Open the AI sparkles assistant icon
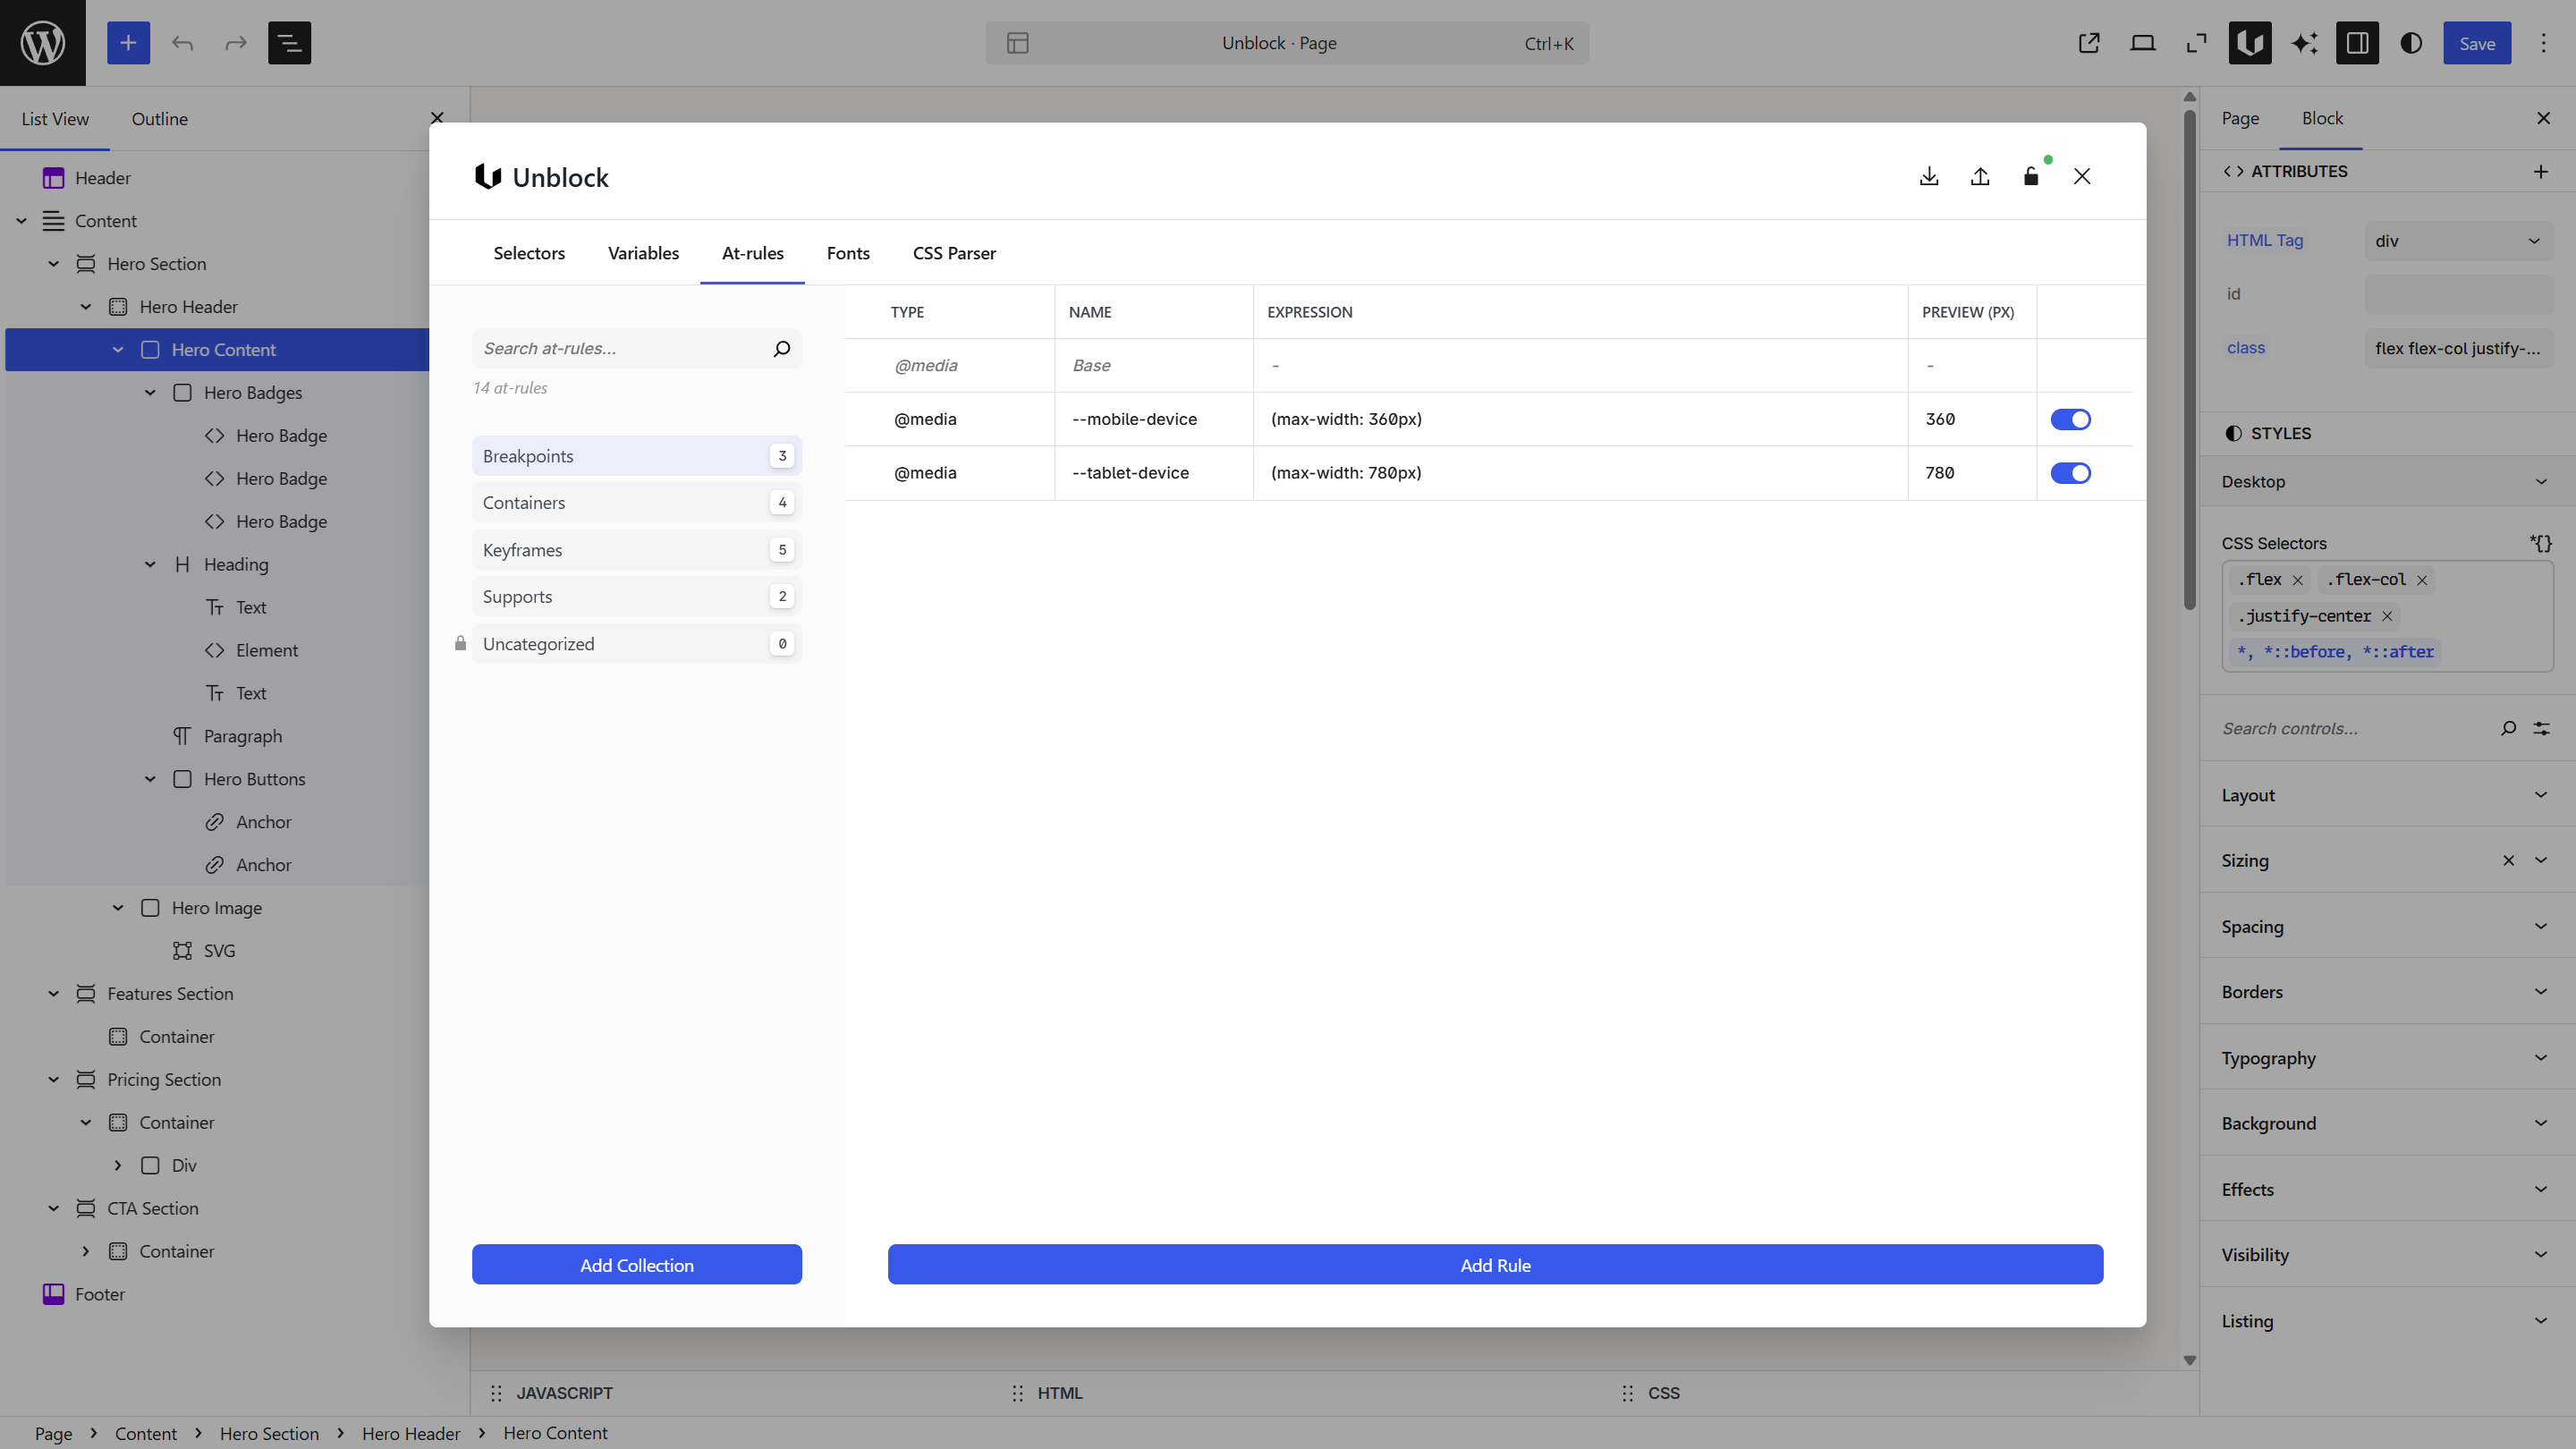This screenshot has height=1449, width=2576. pyautogui.click(x=2304, y=43)
